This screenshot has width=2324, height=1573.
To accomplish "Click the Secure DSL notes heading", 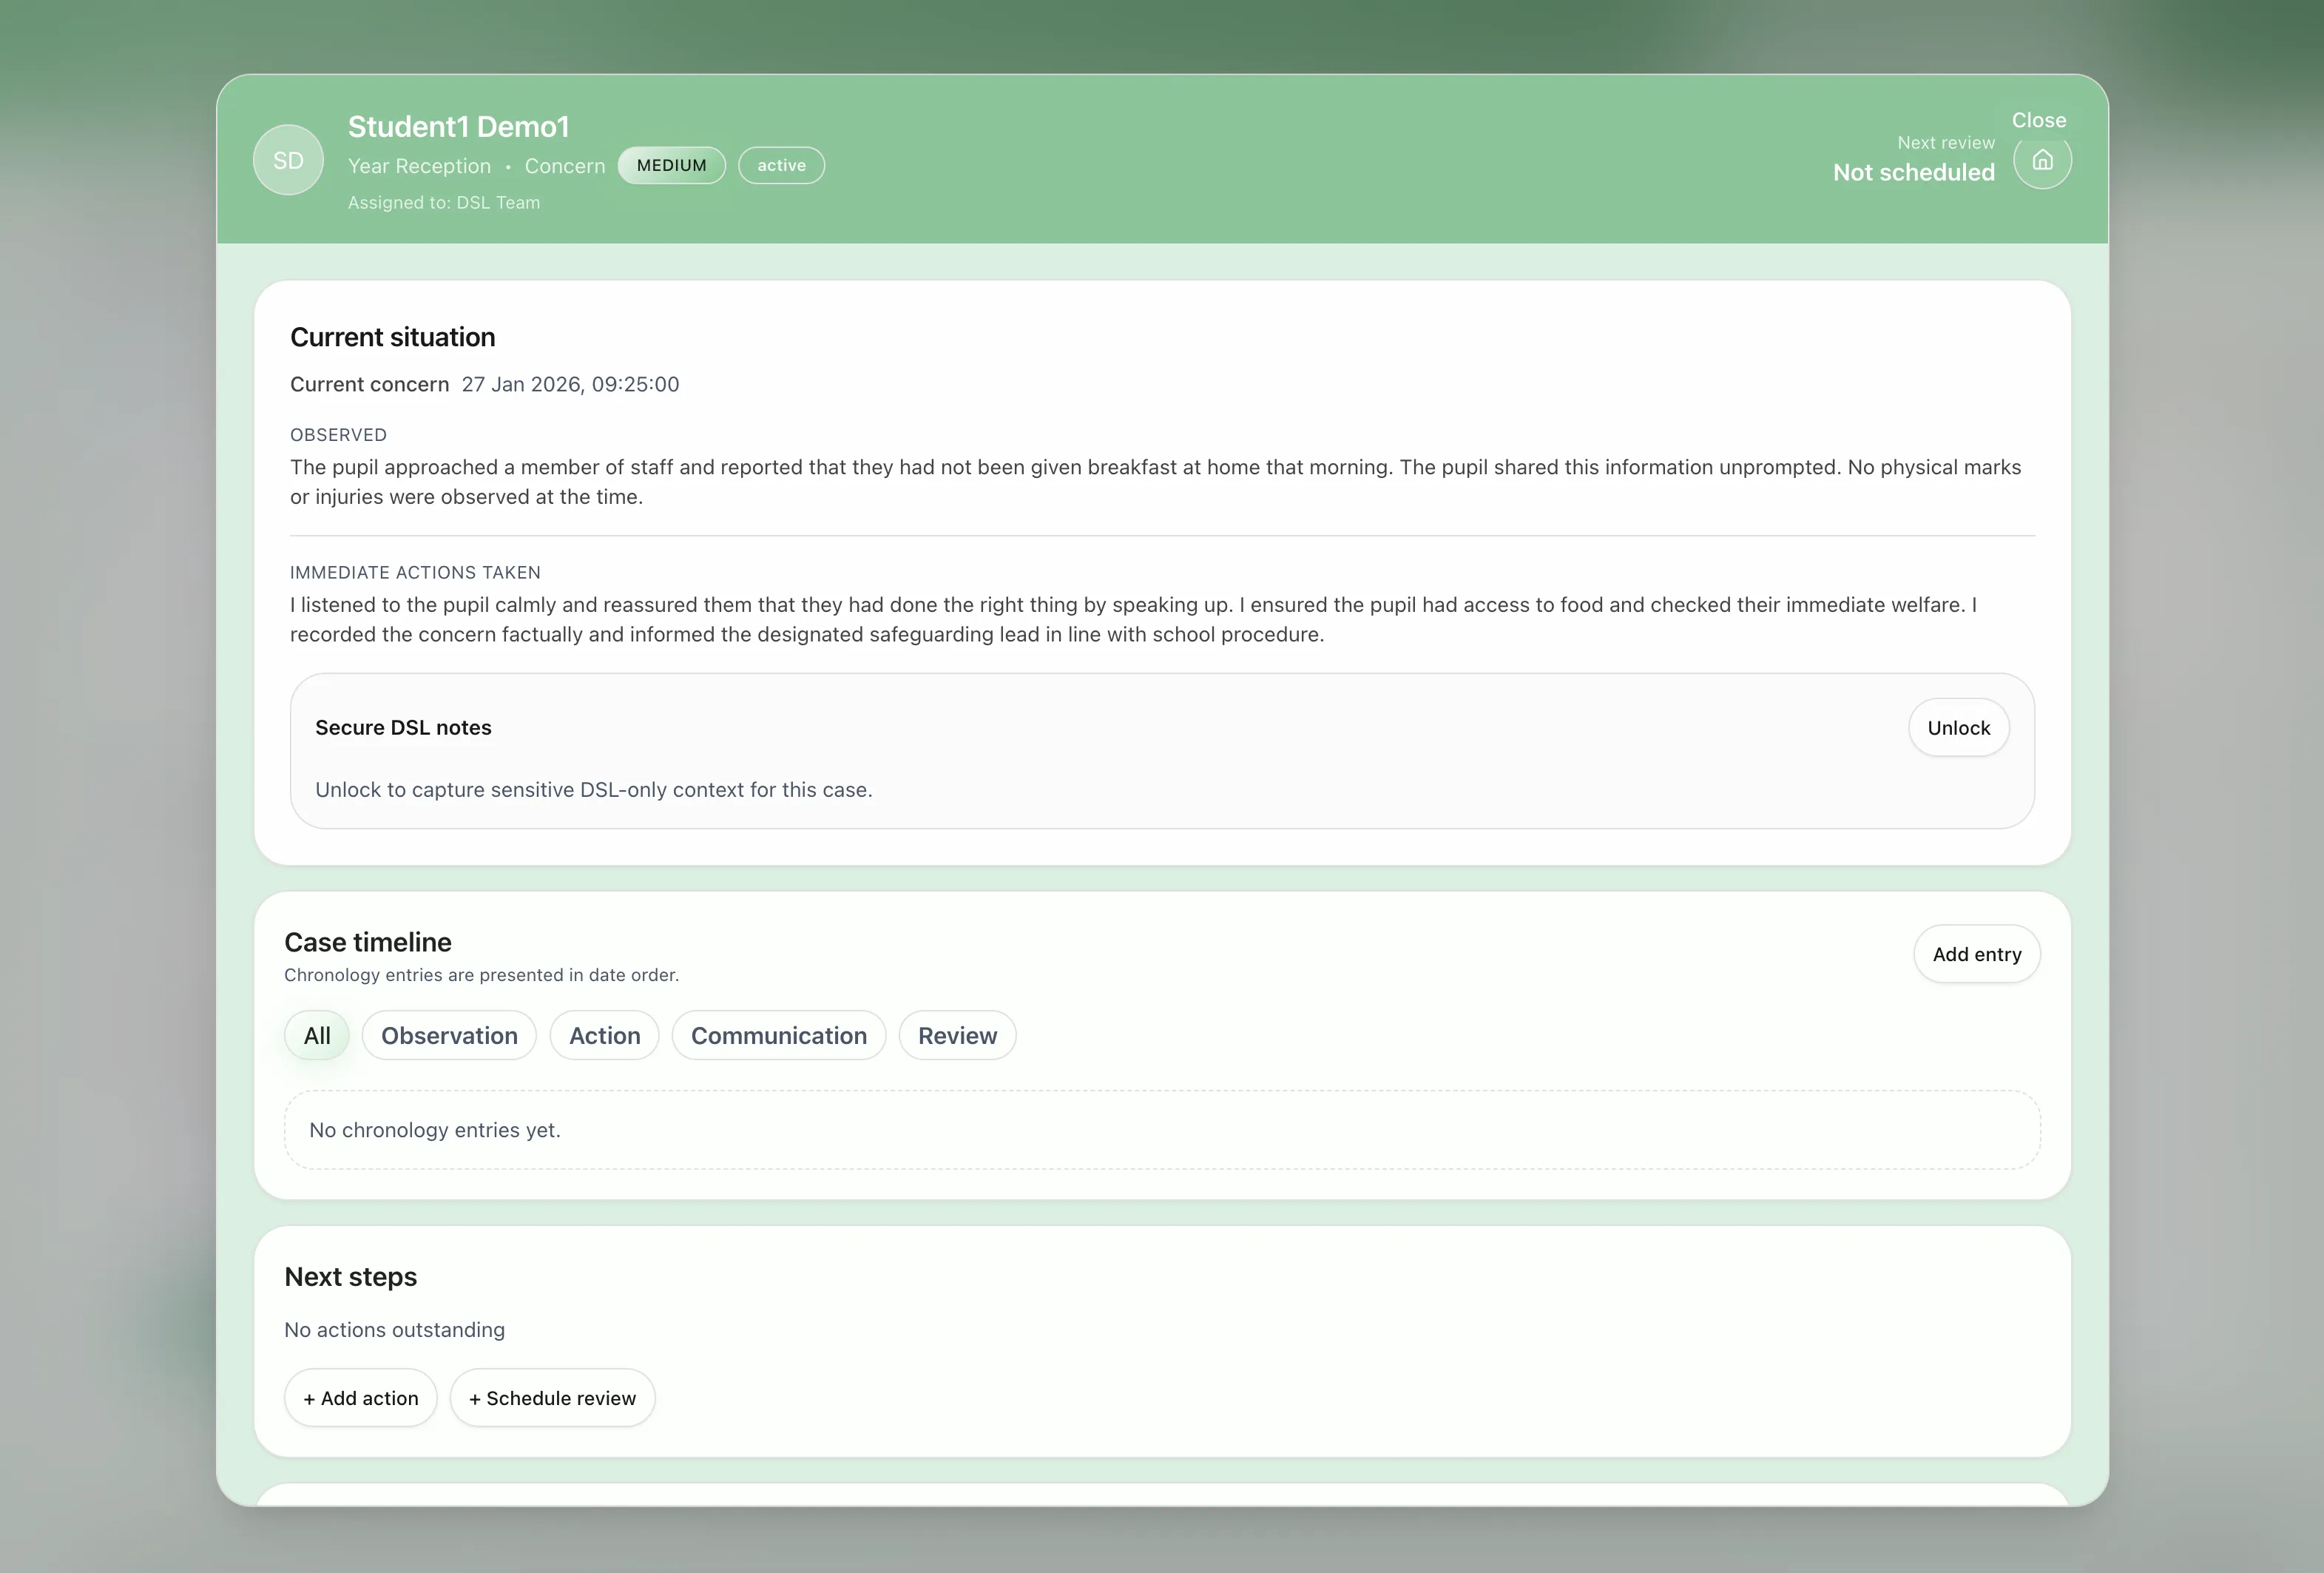I will click(x=403, y=728).
